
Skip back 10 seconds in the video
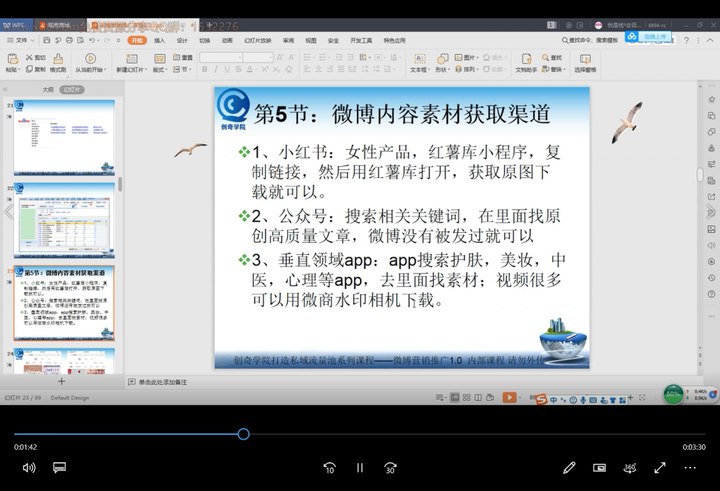pyautogui.click(x=330, y=468)
